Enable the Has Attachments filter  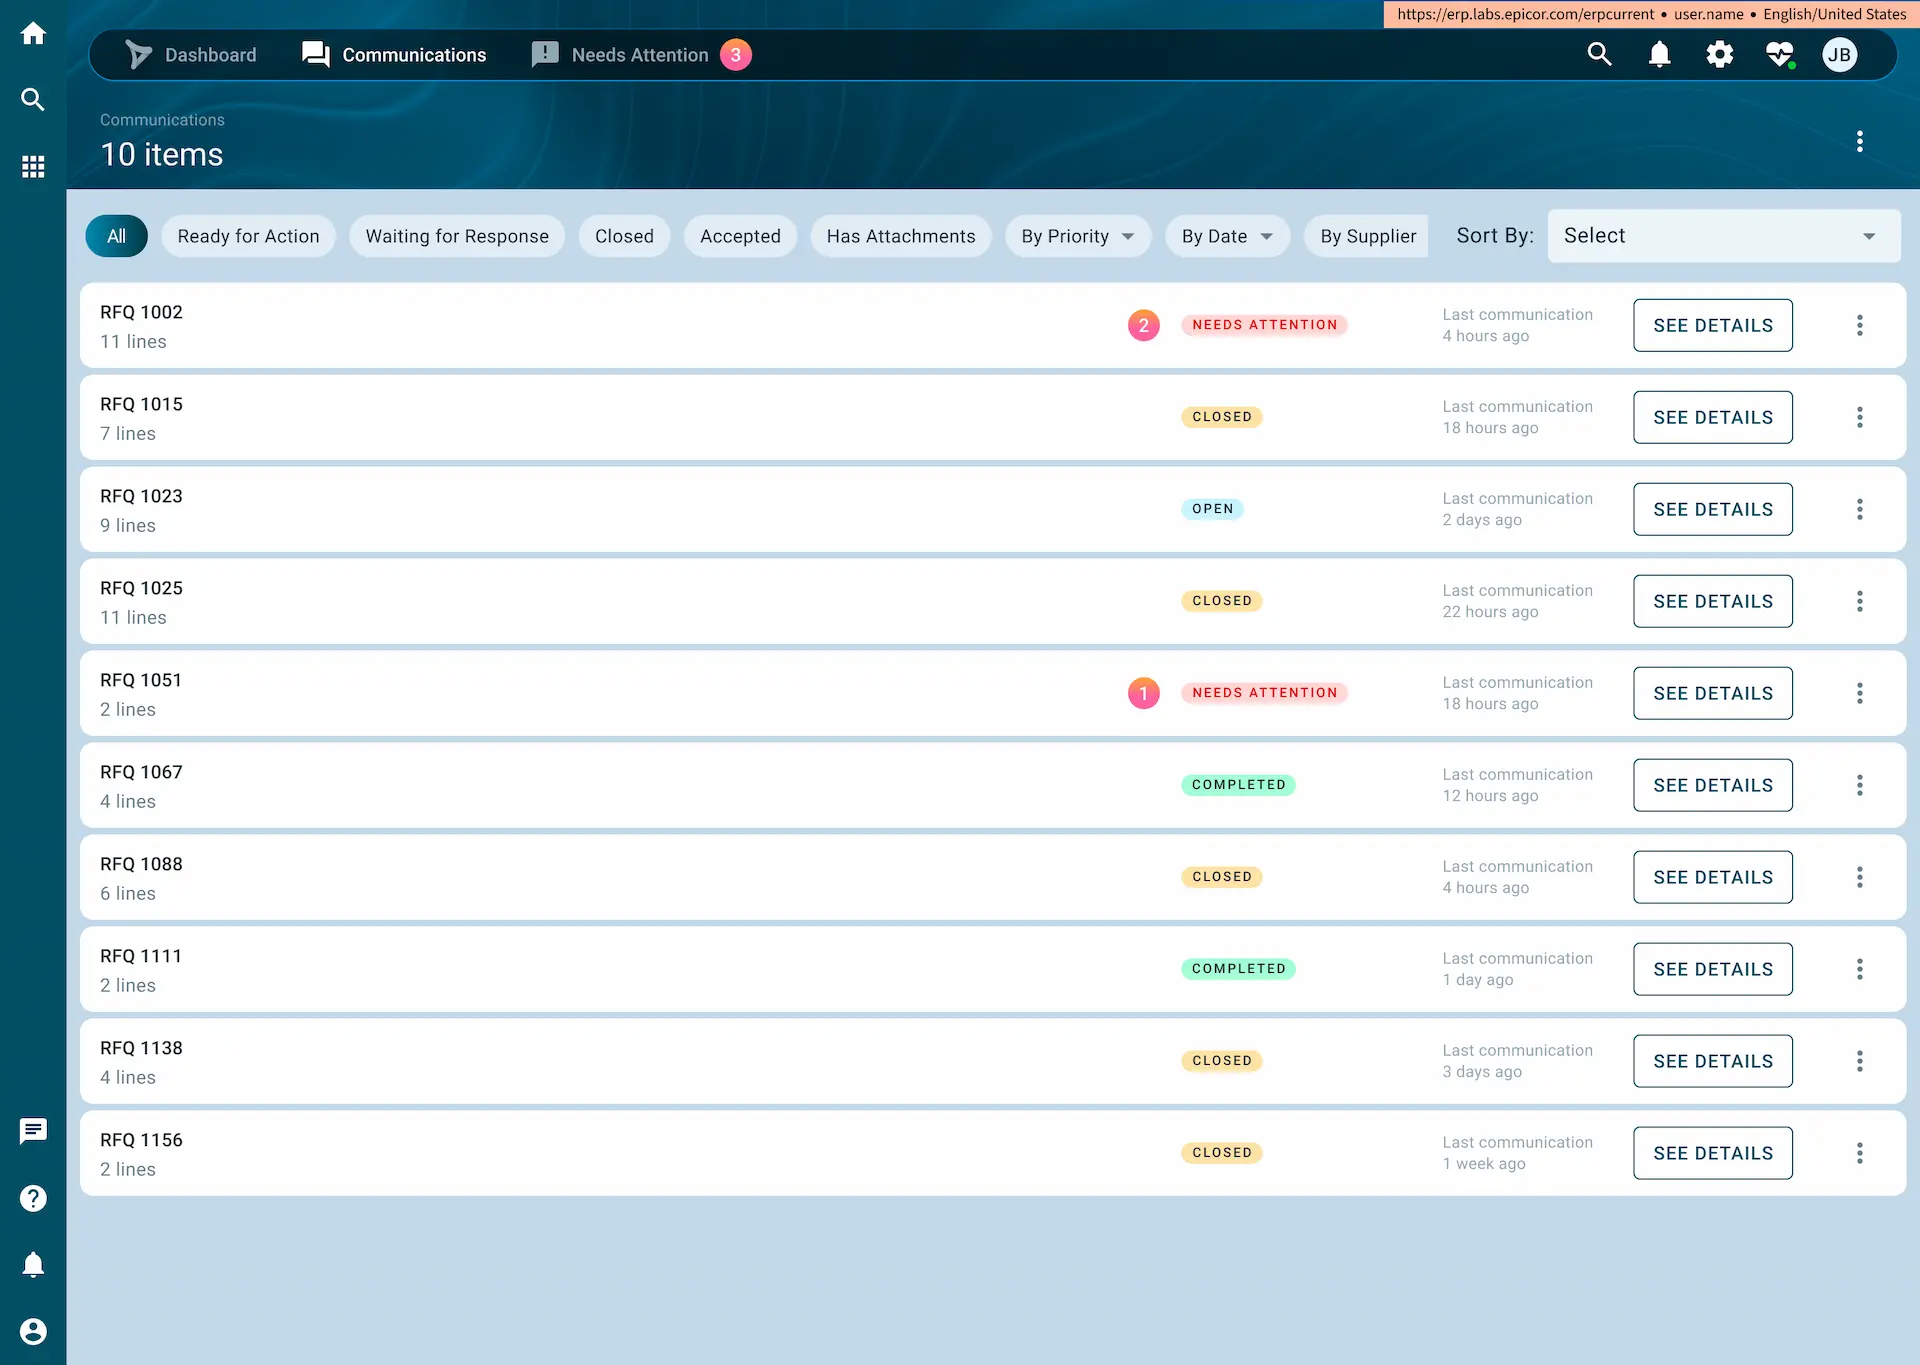[901, 236]
